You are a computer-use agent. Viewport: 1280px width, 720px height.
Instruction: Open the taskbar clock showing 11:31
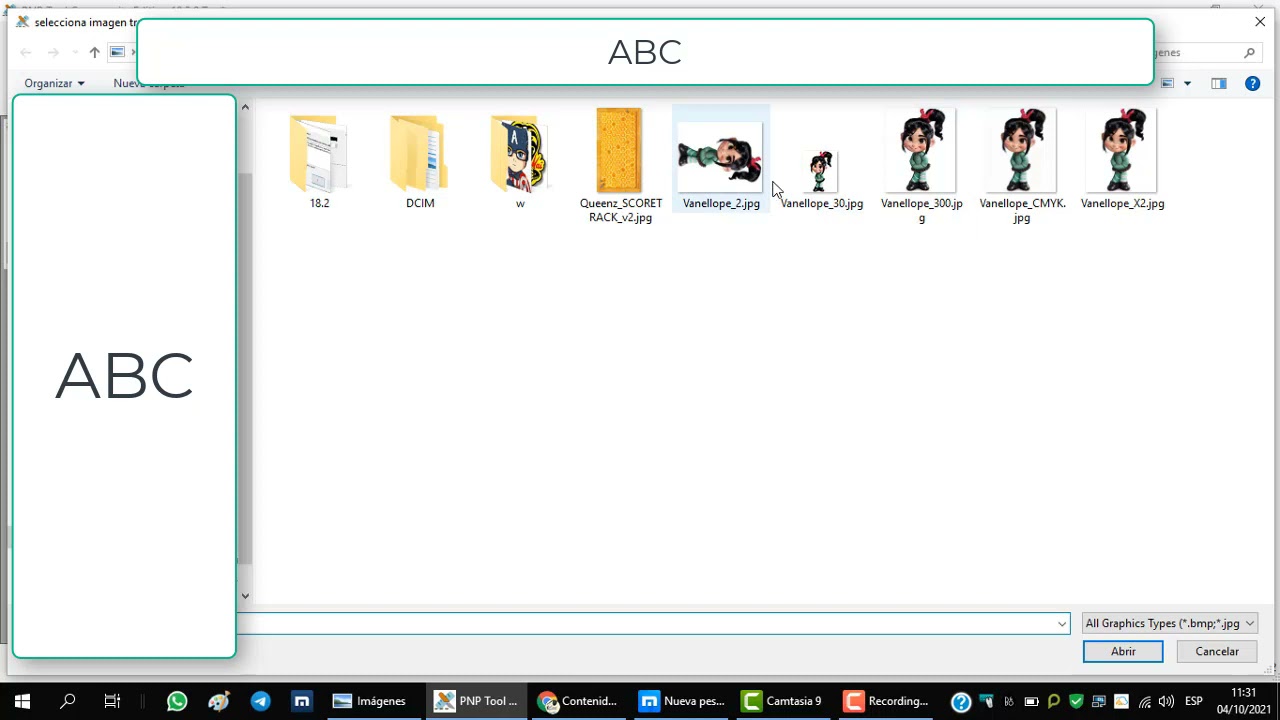[x=1244, y=701]
